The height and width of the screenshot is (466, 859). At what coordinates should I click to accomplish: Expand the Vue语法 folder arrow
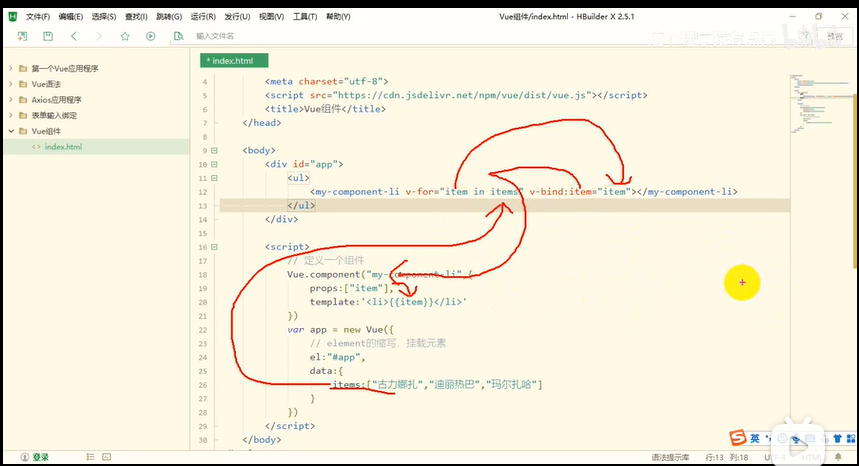tap(10, 84)
